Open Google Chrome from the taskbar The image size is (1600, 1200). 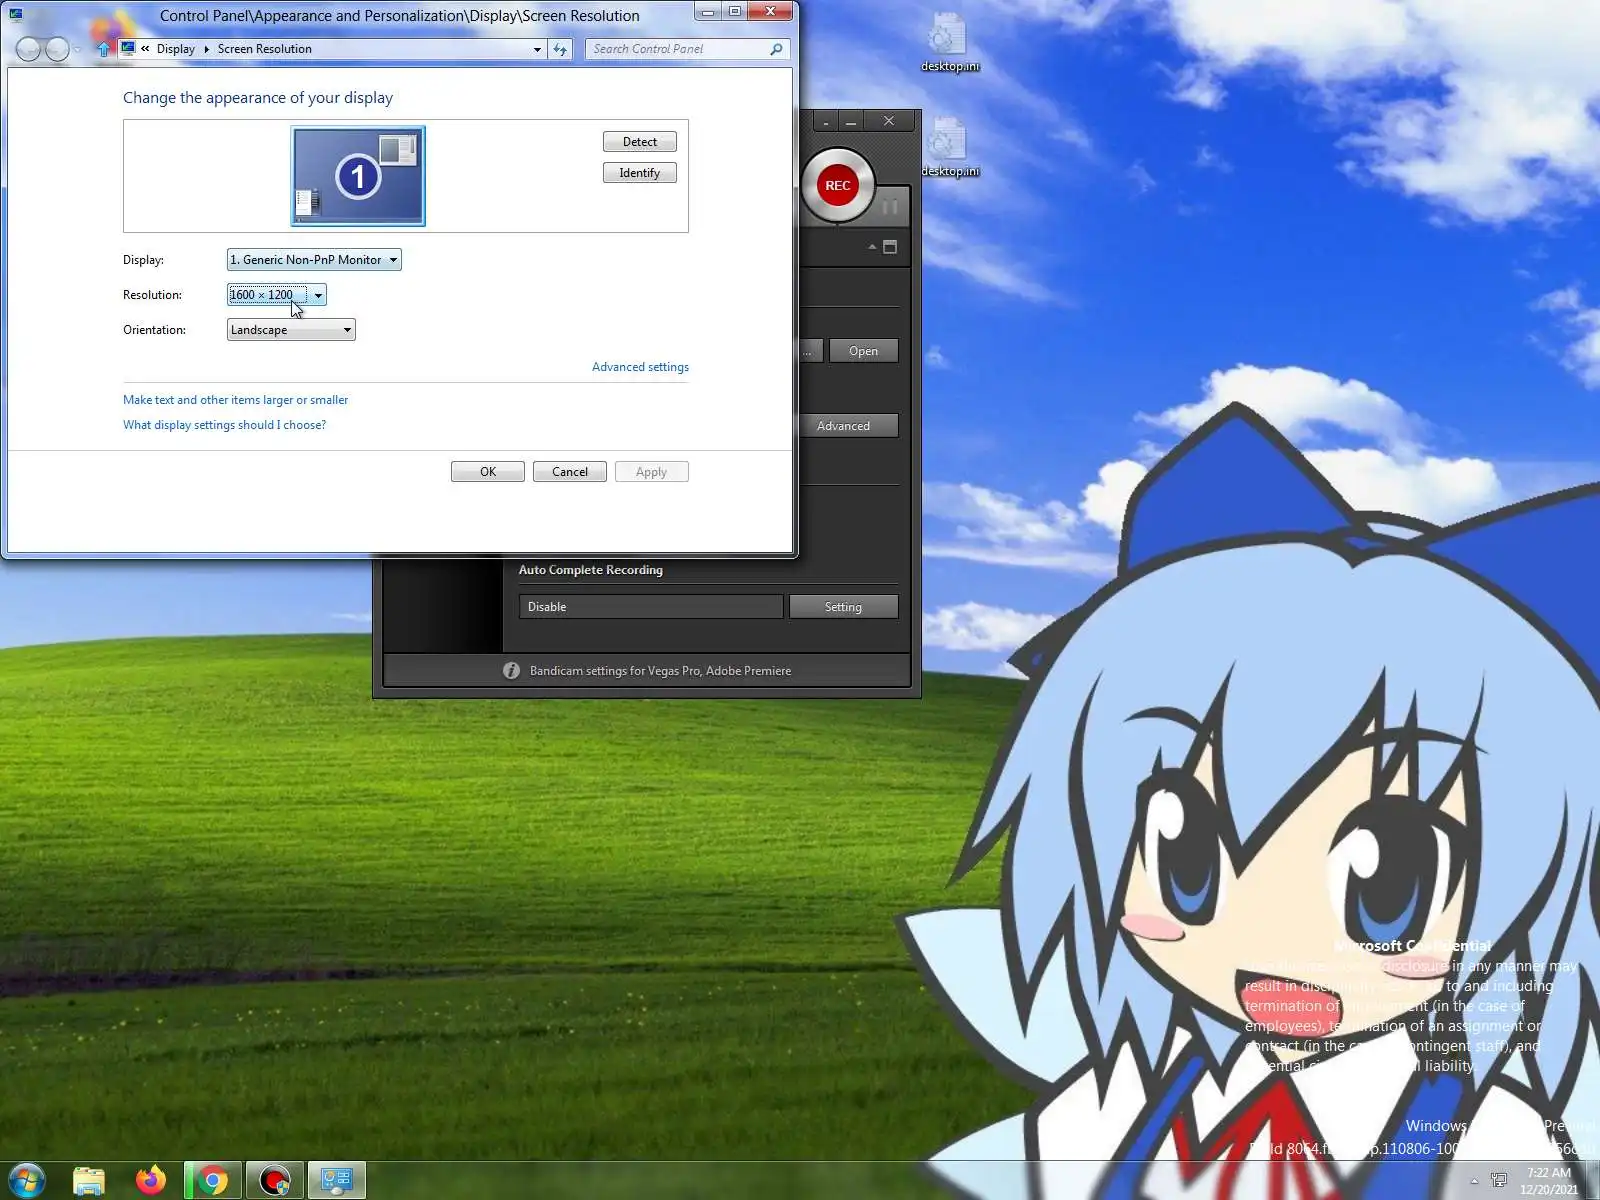click(x=212, y=1180)
